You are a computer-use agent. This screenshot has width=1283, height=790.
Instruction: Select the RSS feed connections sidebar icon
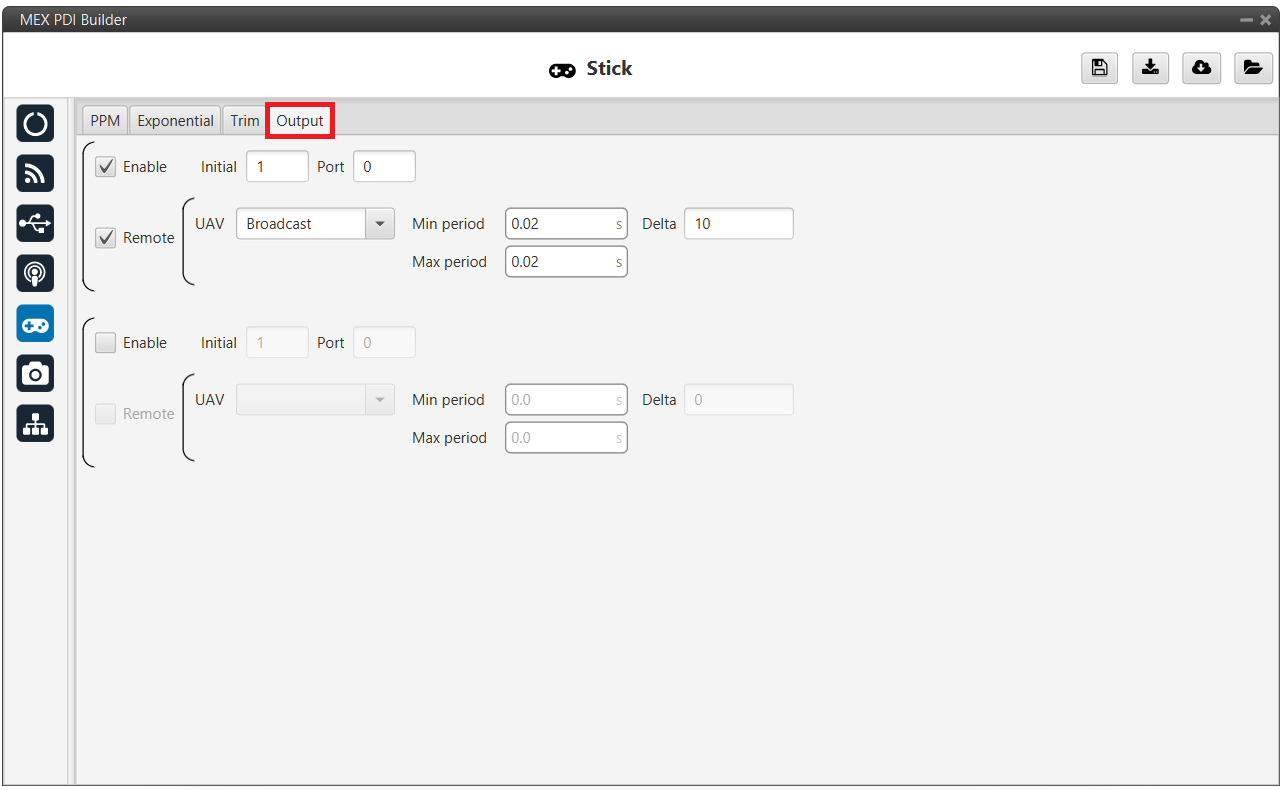pos(35,174)
